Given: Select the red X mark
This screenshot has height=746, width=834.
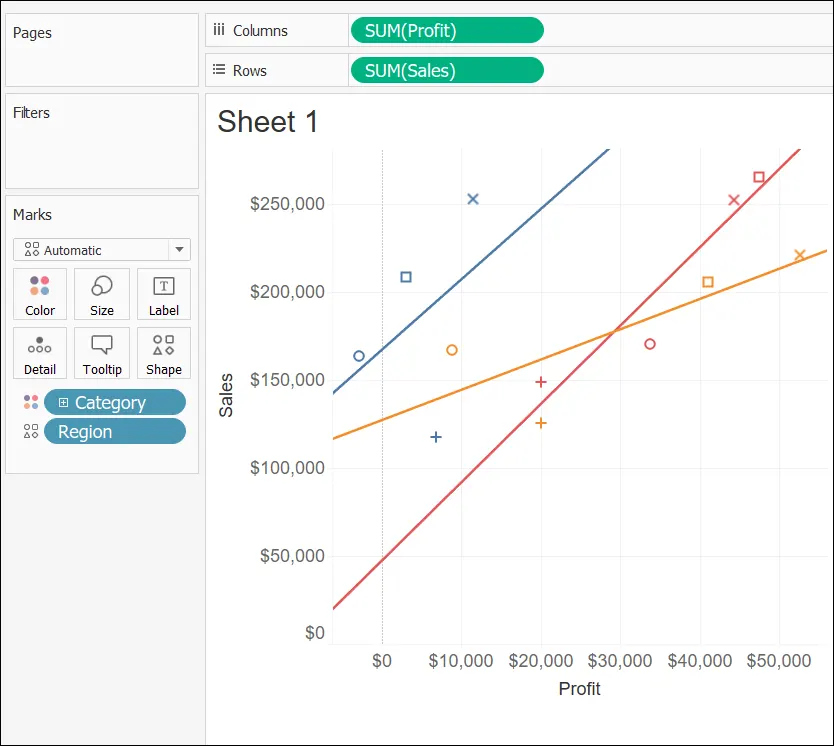Looking at the screenshot, I should 733,200.
